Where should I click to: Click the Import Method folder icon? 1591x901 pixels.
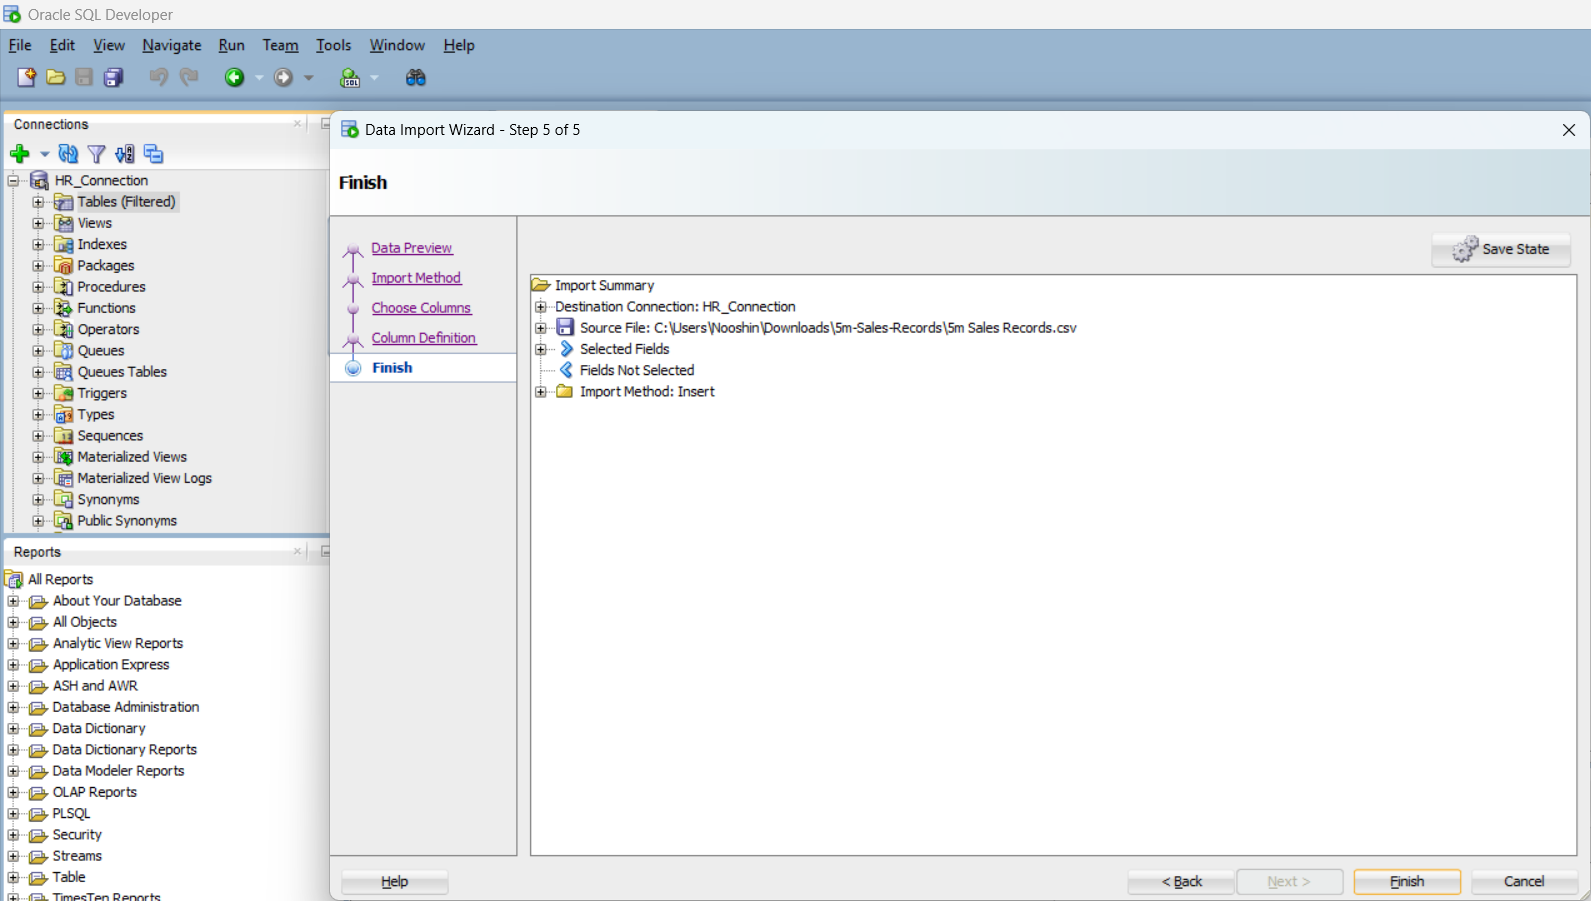coord(565,391)
